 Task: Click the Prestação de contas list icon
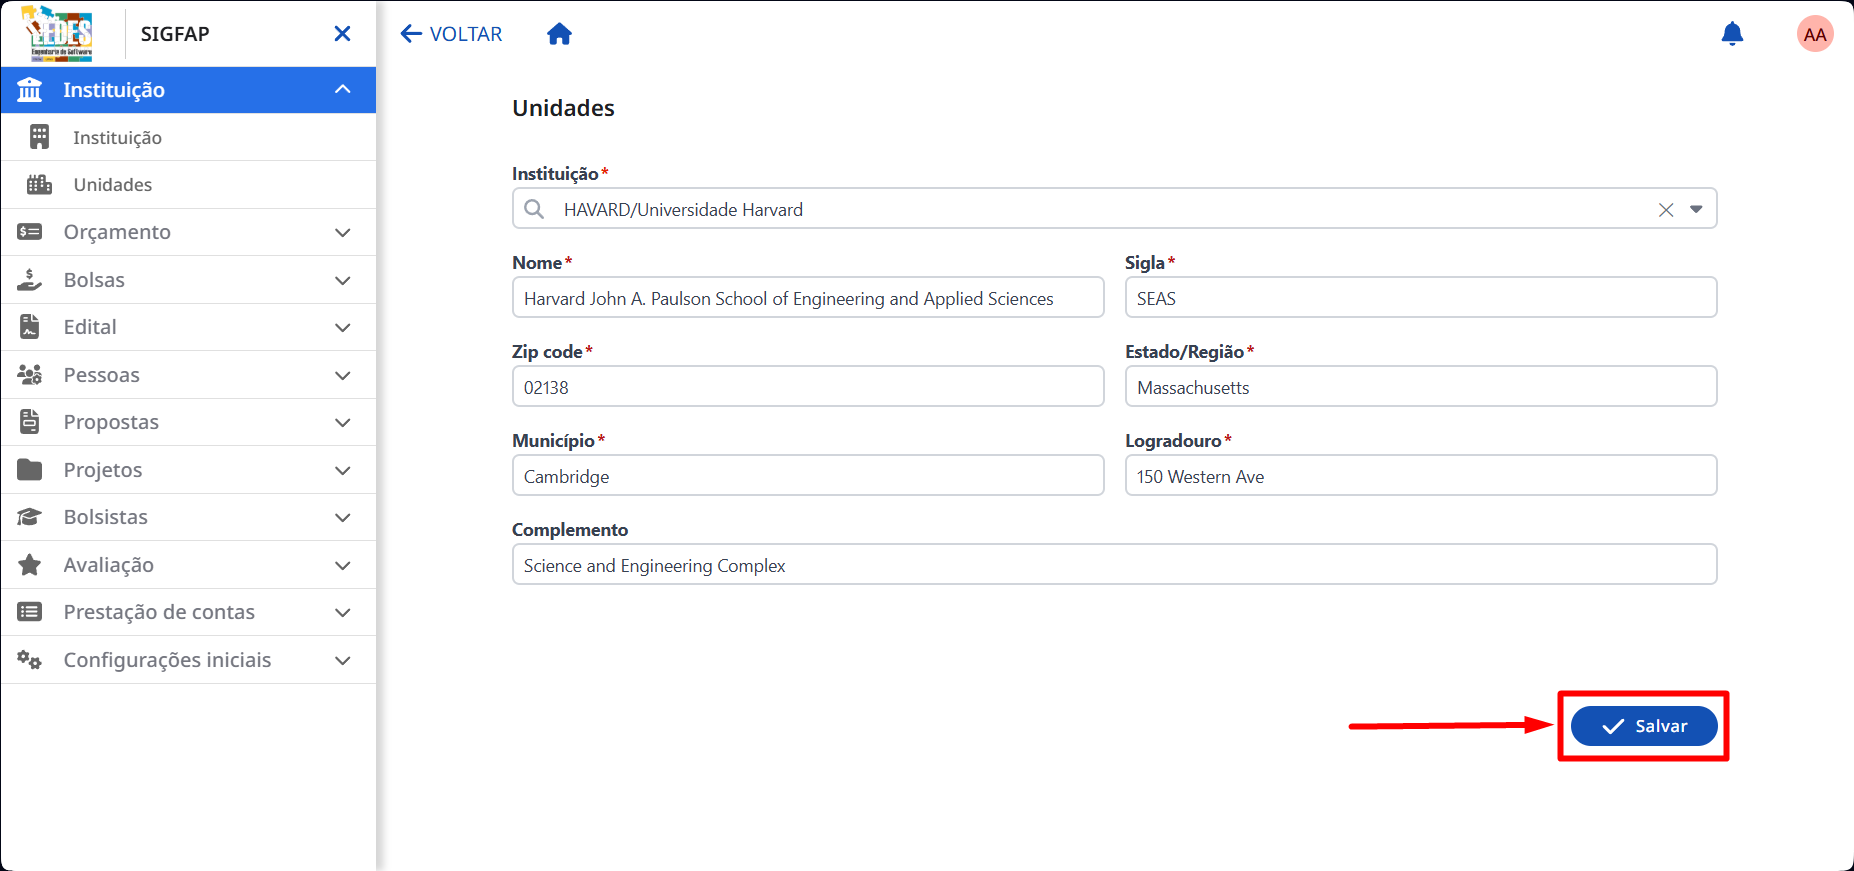coord(30,612)
